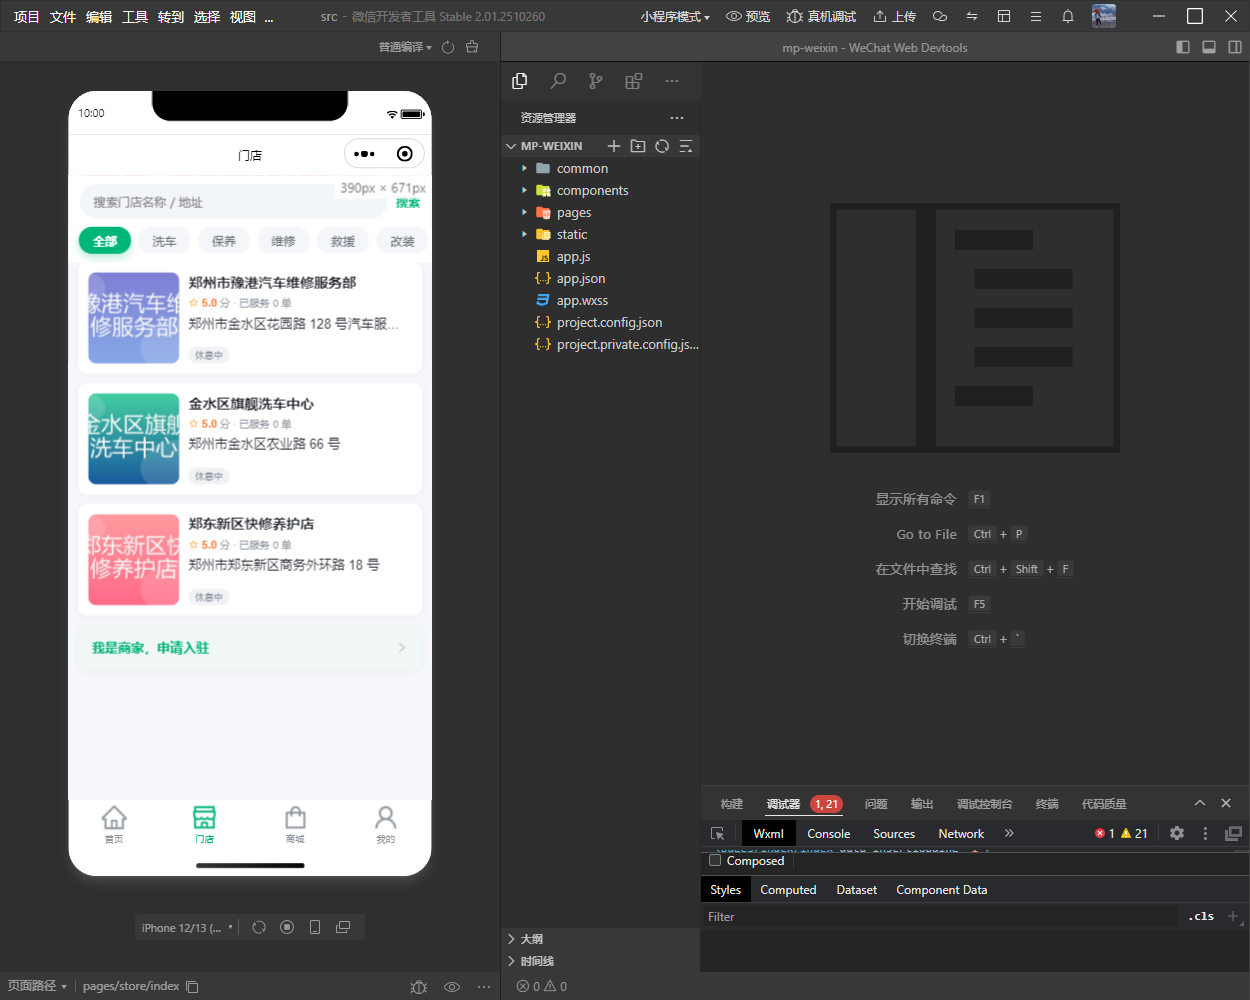Image resolution: width=1250 pixels, height=1000 pixels.
Task: Open the 终端 terminal tab
Action: coord(1047,804)
